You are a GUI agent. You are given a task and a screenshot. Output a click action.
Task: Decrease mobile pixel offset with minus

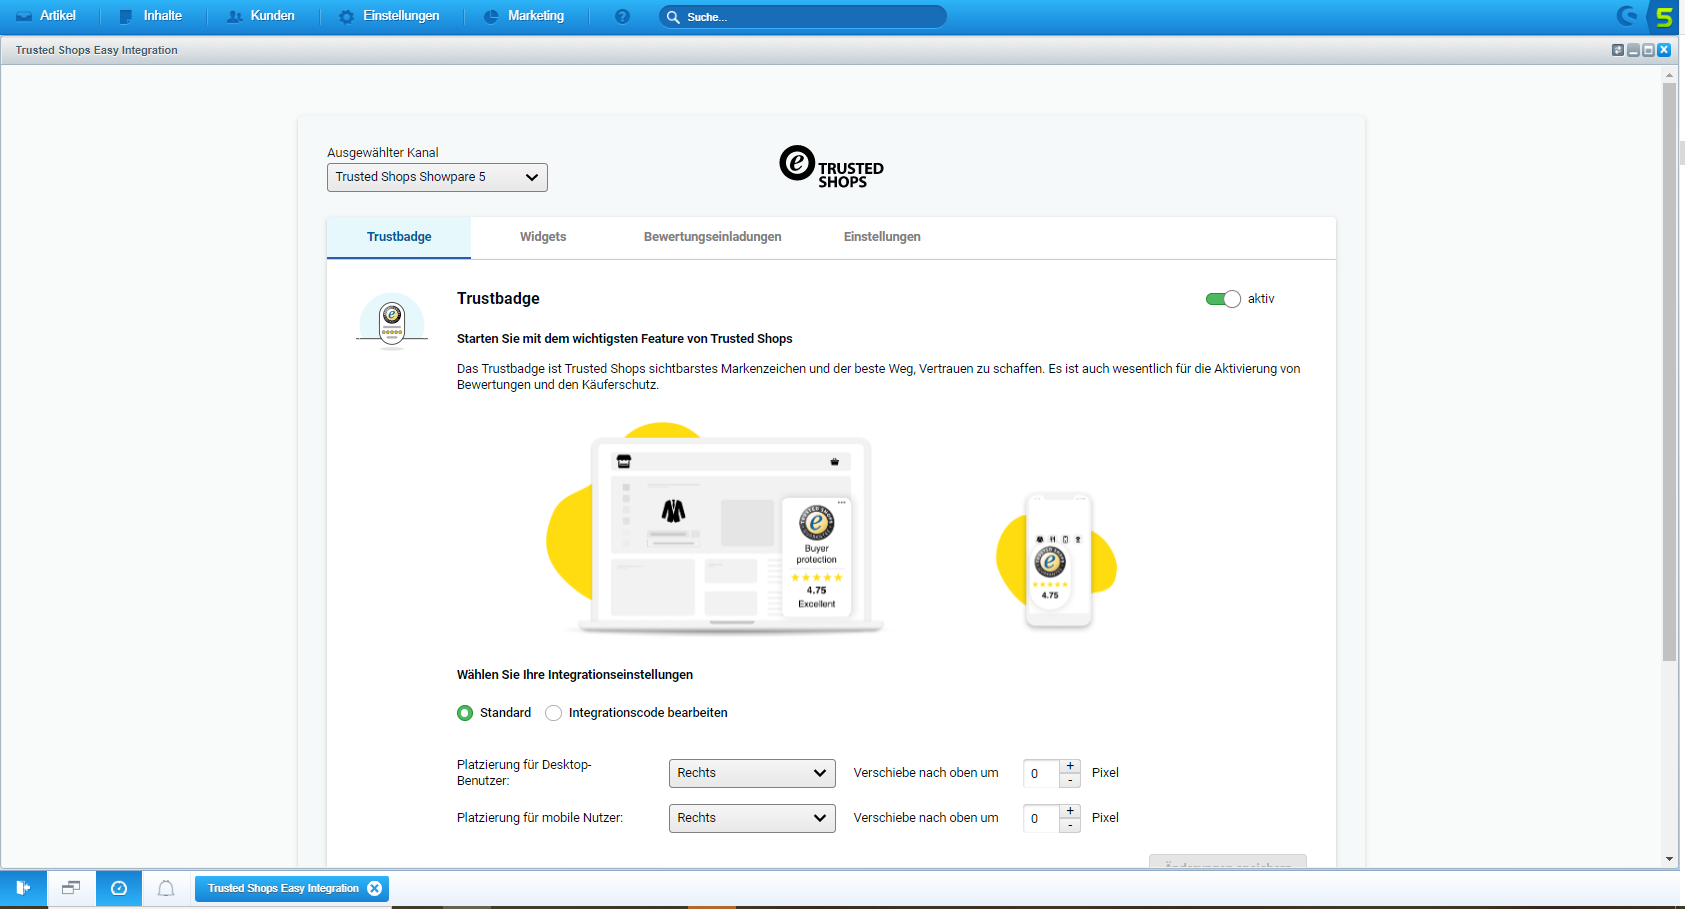[1070, 825]
